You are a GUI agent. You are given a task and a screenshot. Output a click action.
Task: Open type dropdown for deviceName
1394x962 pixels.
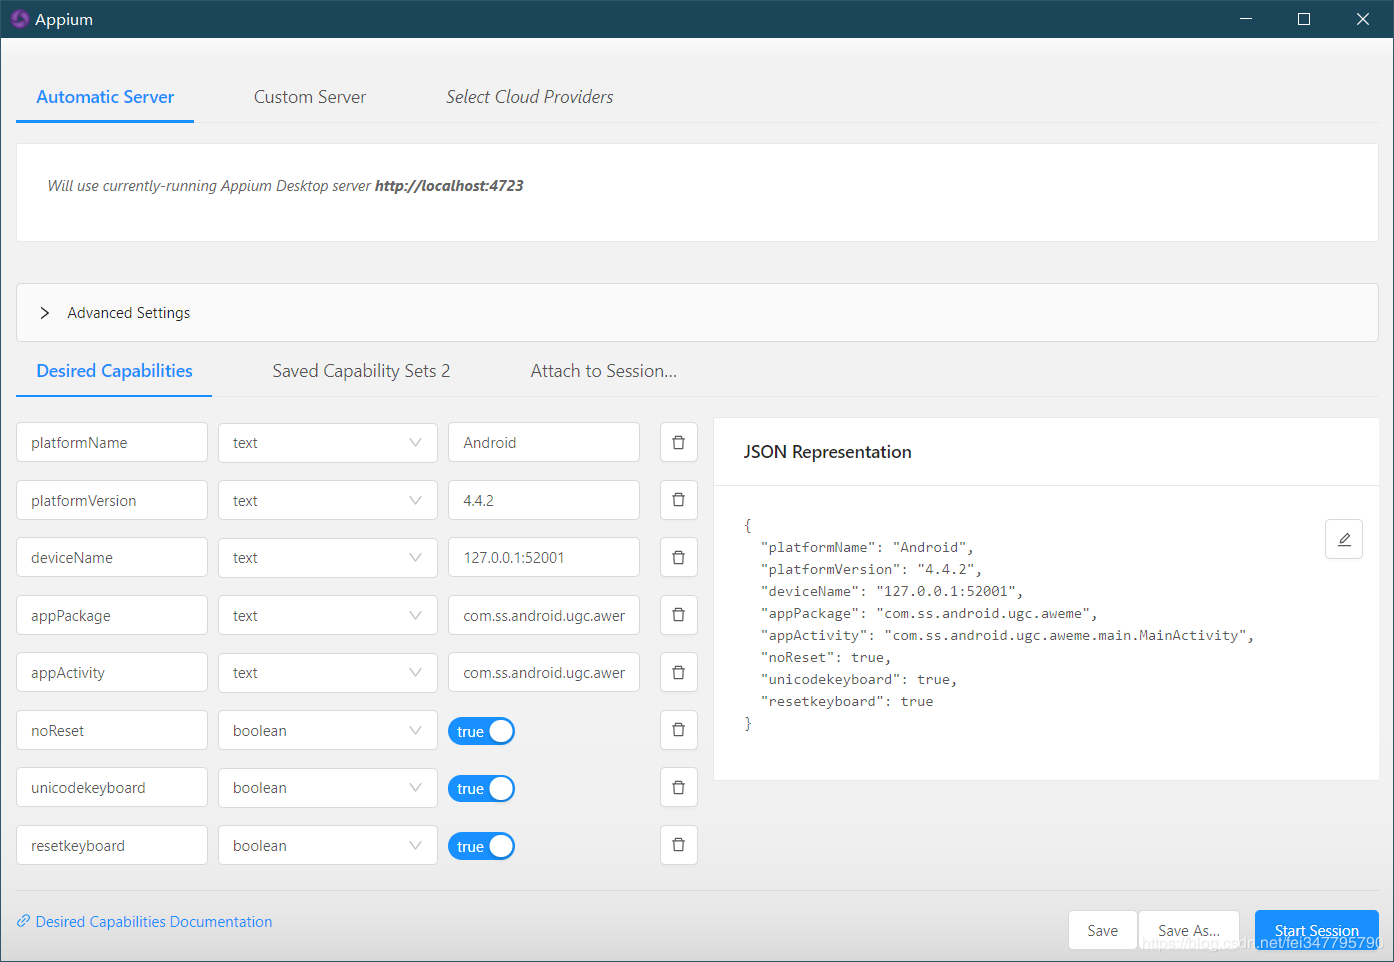click(328, 557)
